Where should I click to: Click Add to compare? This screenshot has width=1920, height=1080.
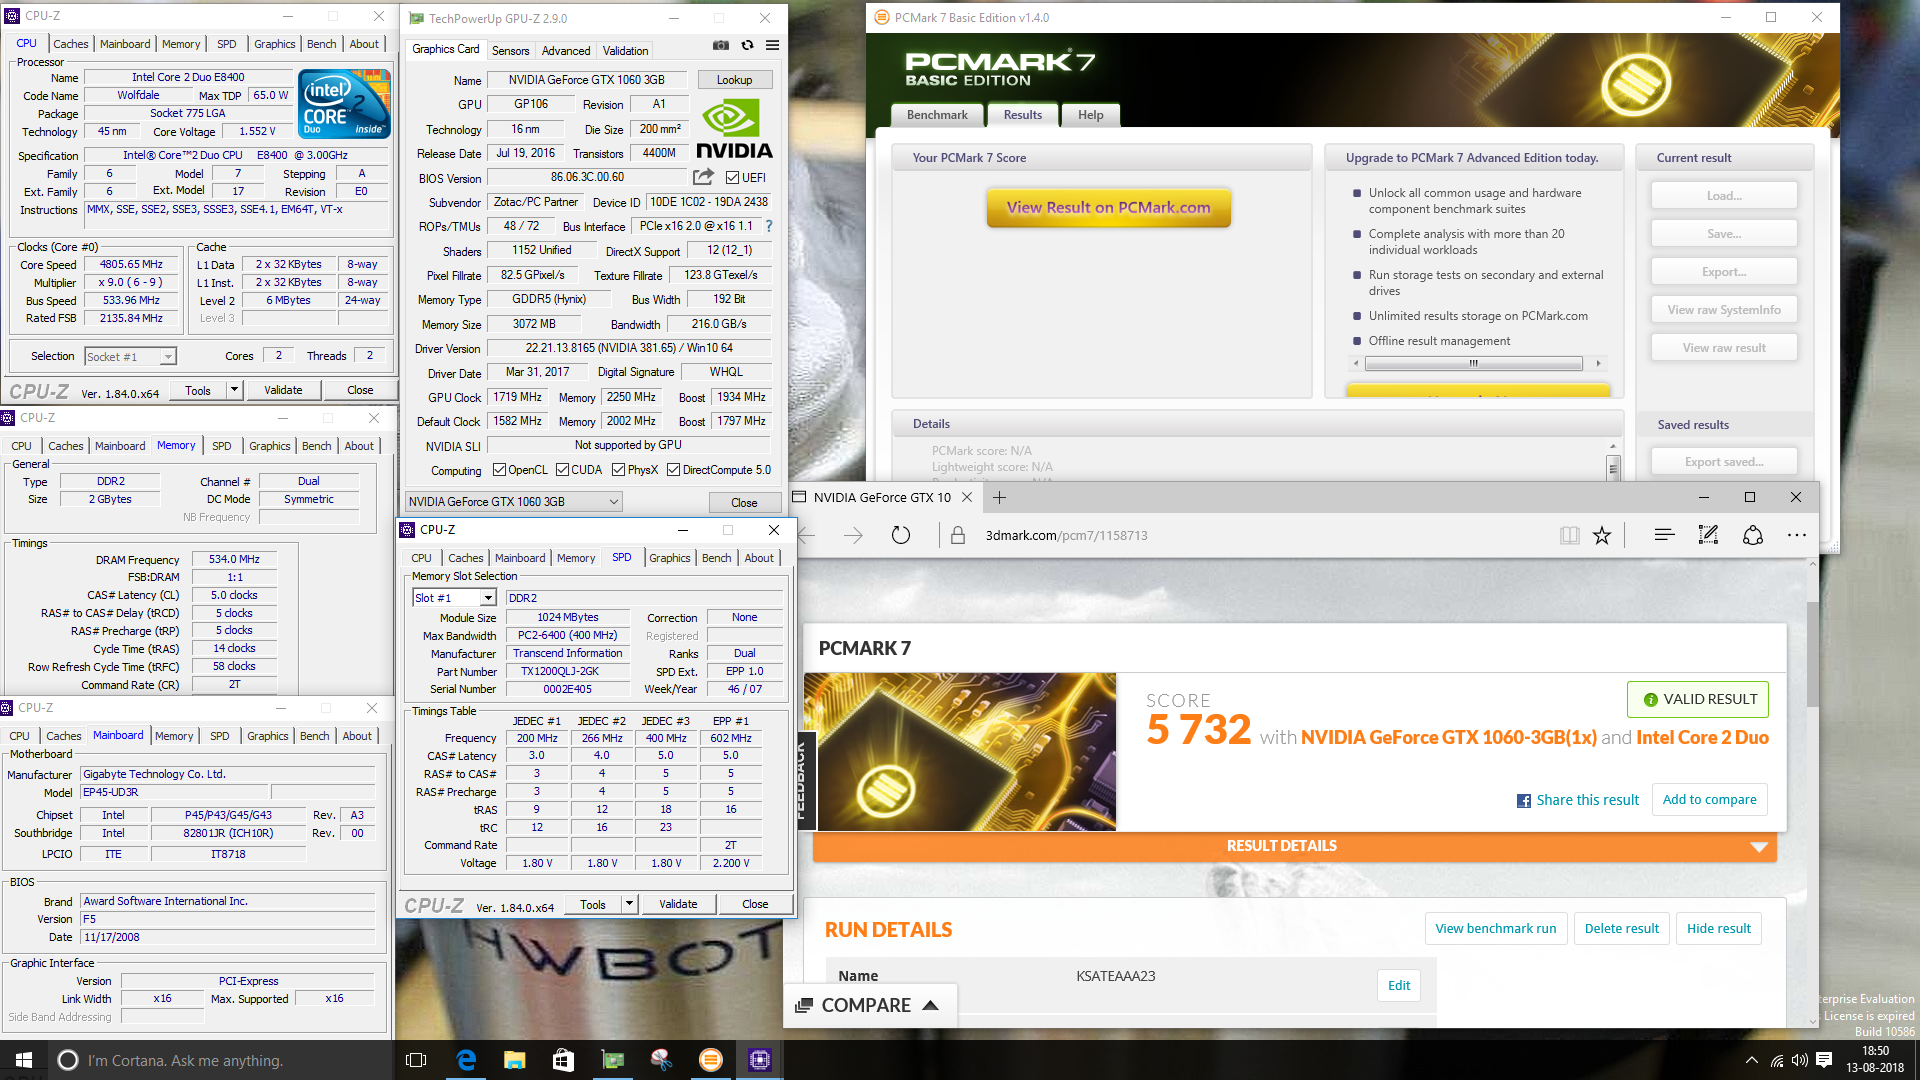click(1709, 800)
